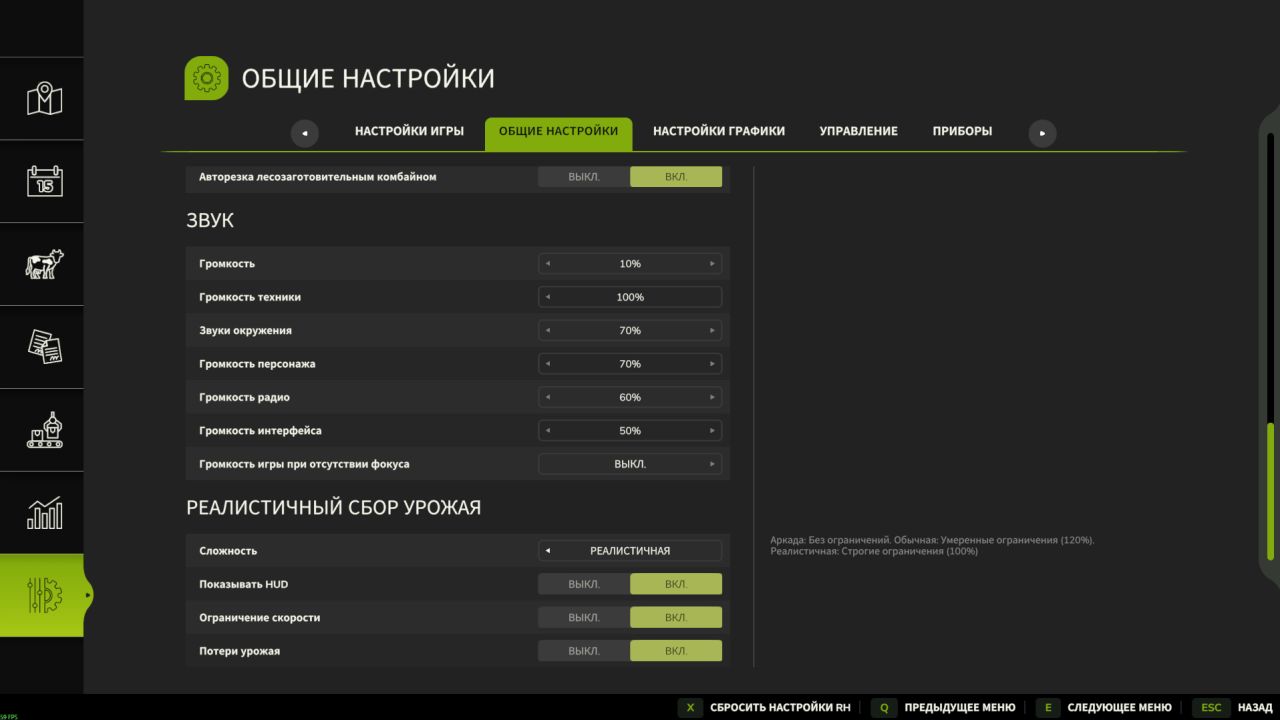Click the left arrow before tabs
Screen dimensions: 1280x720
304,133
